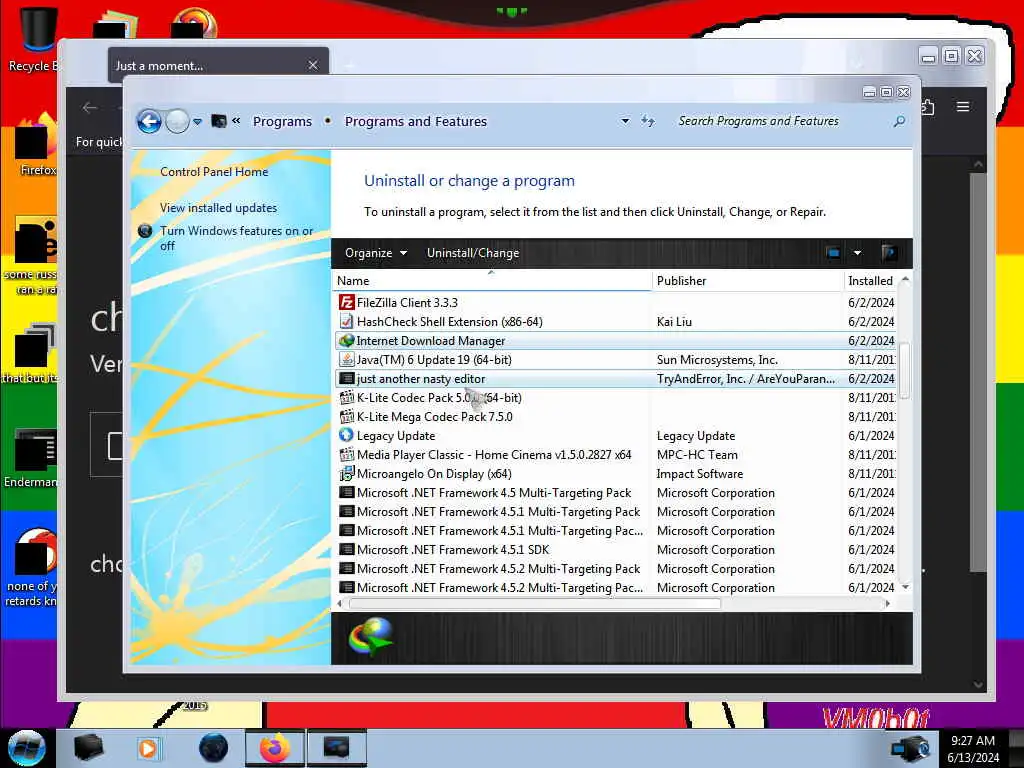Viewport: 1024px width, 768px height.
Task: Click the system tray camera icon
Action: [910, 748]
